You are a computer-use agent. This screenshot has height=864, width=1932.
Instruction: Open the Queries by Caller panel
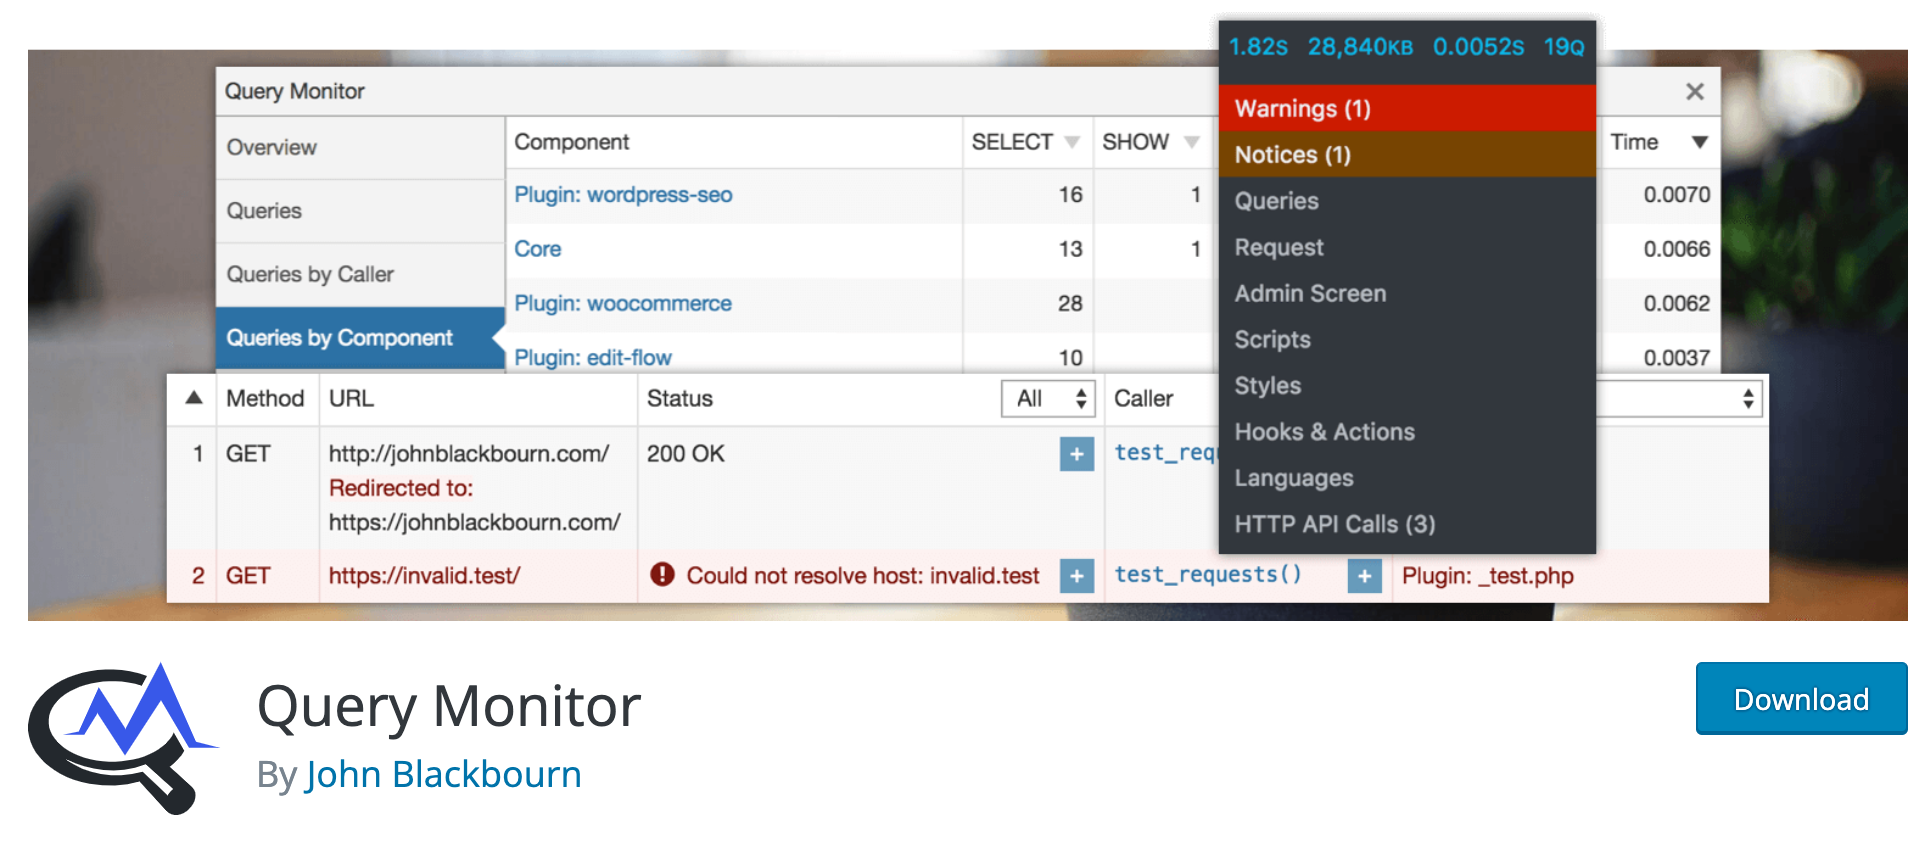310,274
